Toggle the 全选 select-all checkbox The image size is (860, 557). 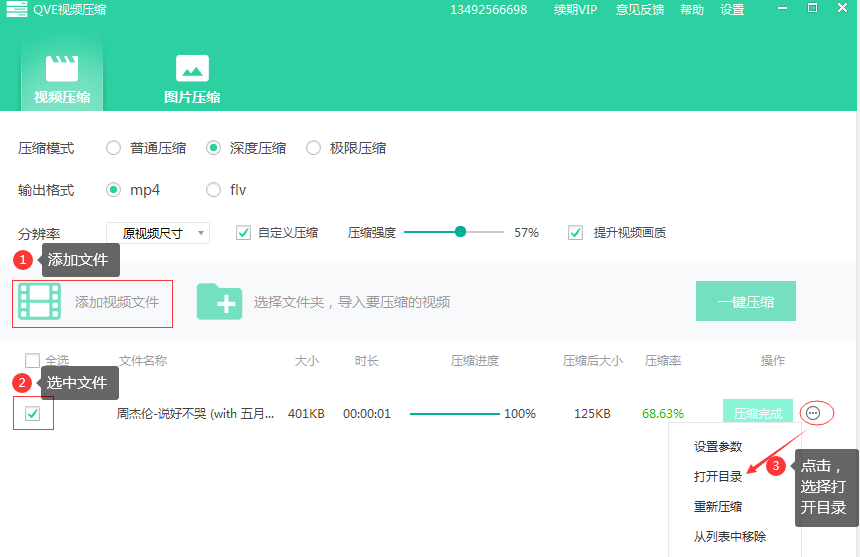click(32, 360)
